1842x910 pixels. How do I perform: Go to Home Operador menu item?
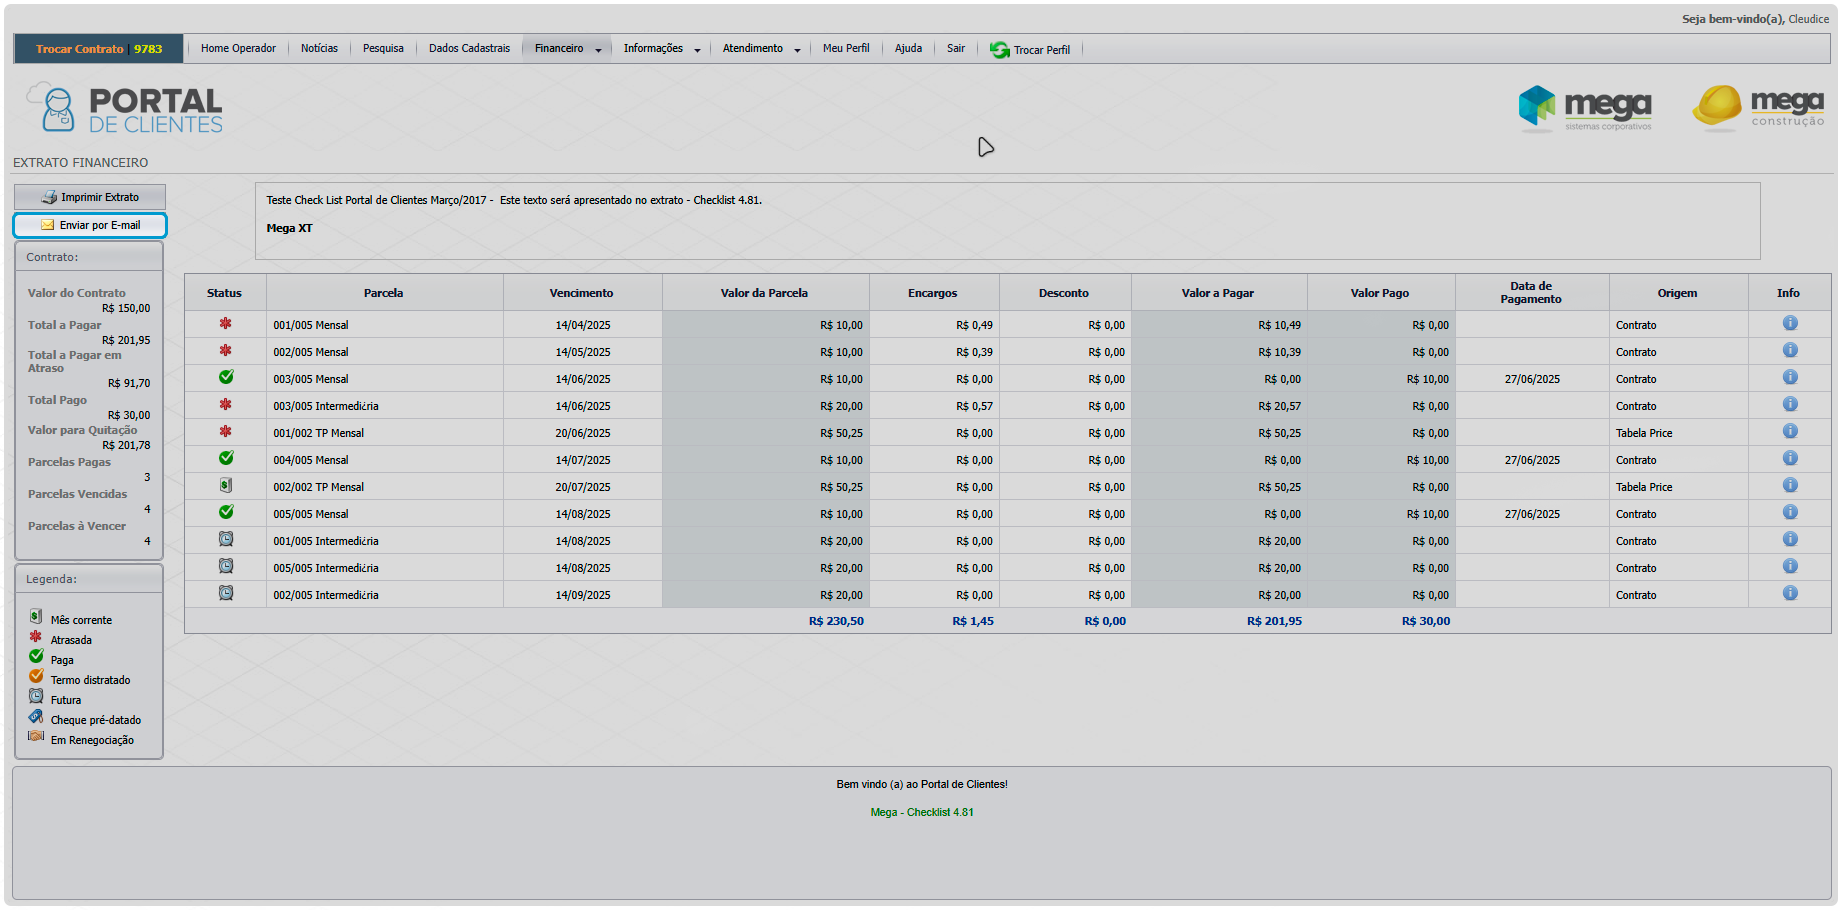coord(238,49)
